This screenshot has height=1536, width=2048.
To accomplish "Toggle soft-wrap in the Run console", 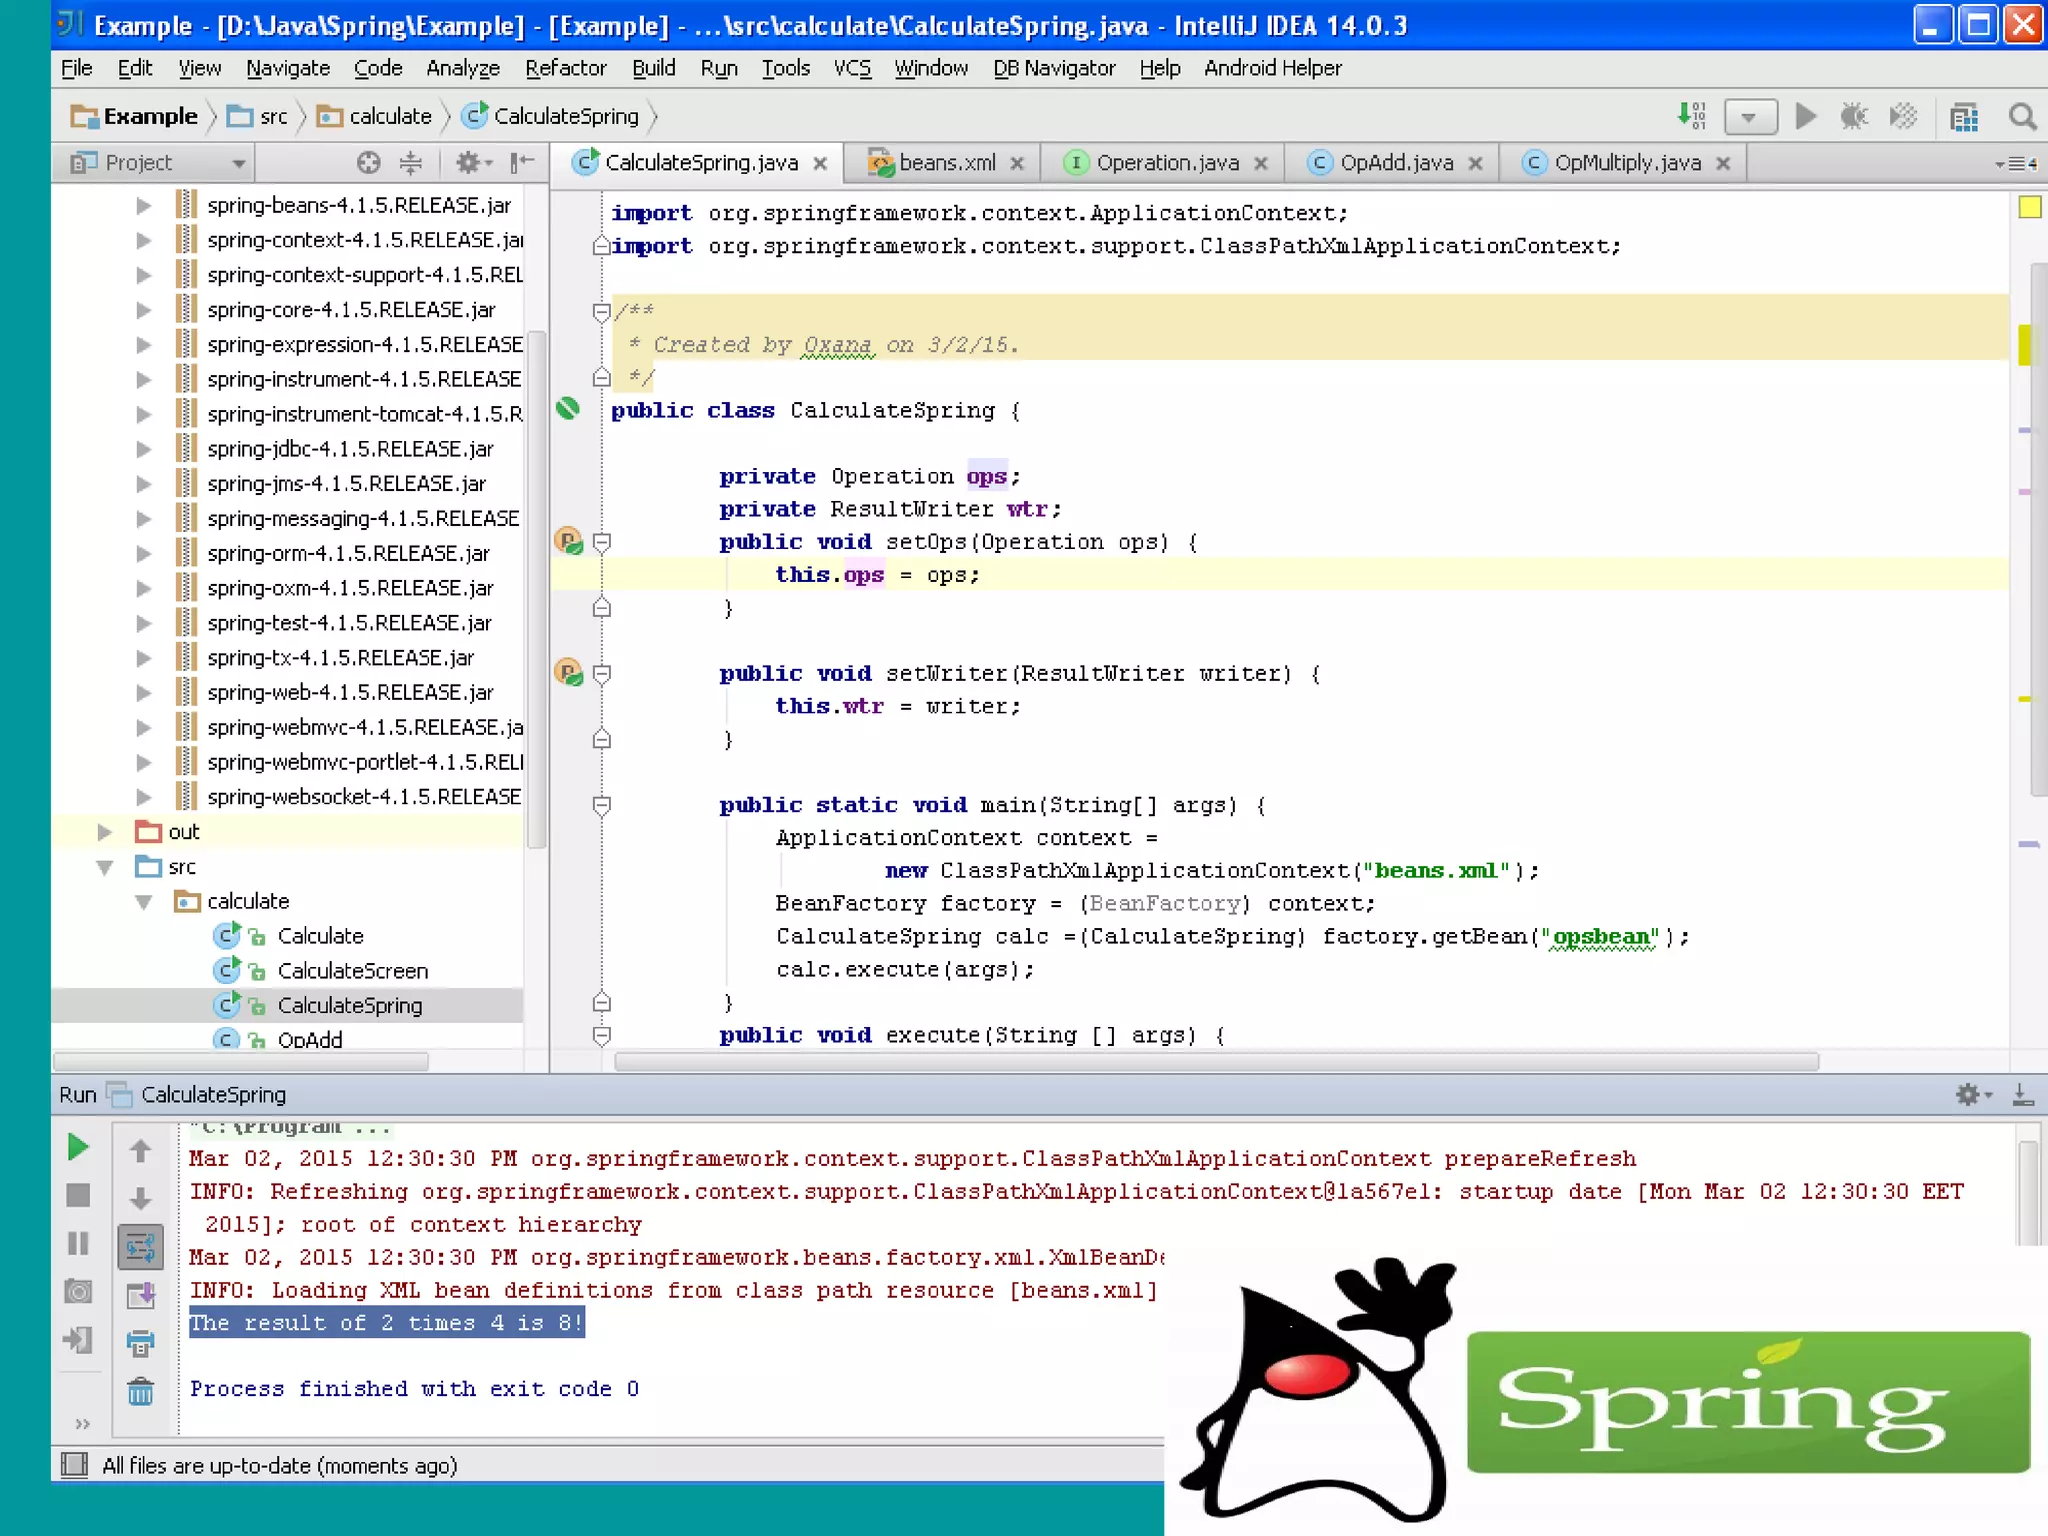I will pos(141,1247).
